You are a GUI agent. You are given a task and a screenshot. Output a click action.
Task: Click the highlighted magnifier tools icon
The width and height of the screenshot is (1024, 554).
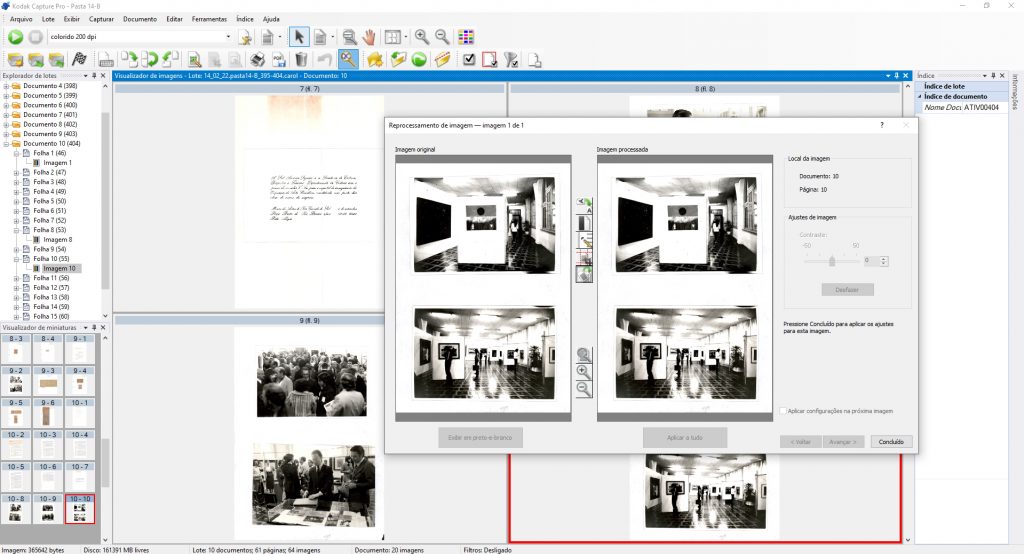pyautogui.click(x=348, y=59)
